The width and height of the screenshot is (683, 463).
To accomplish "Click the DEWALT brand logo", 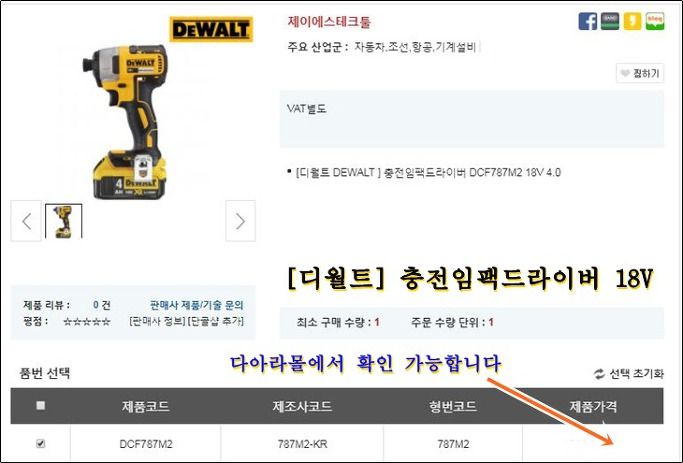I will [x=211, y=30].
